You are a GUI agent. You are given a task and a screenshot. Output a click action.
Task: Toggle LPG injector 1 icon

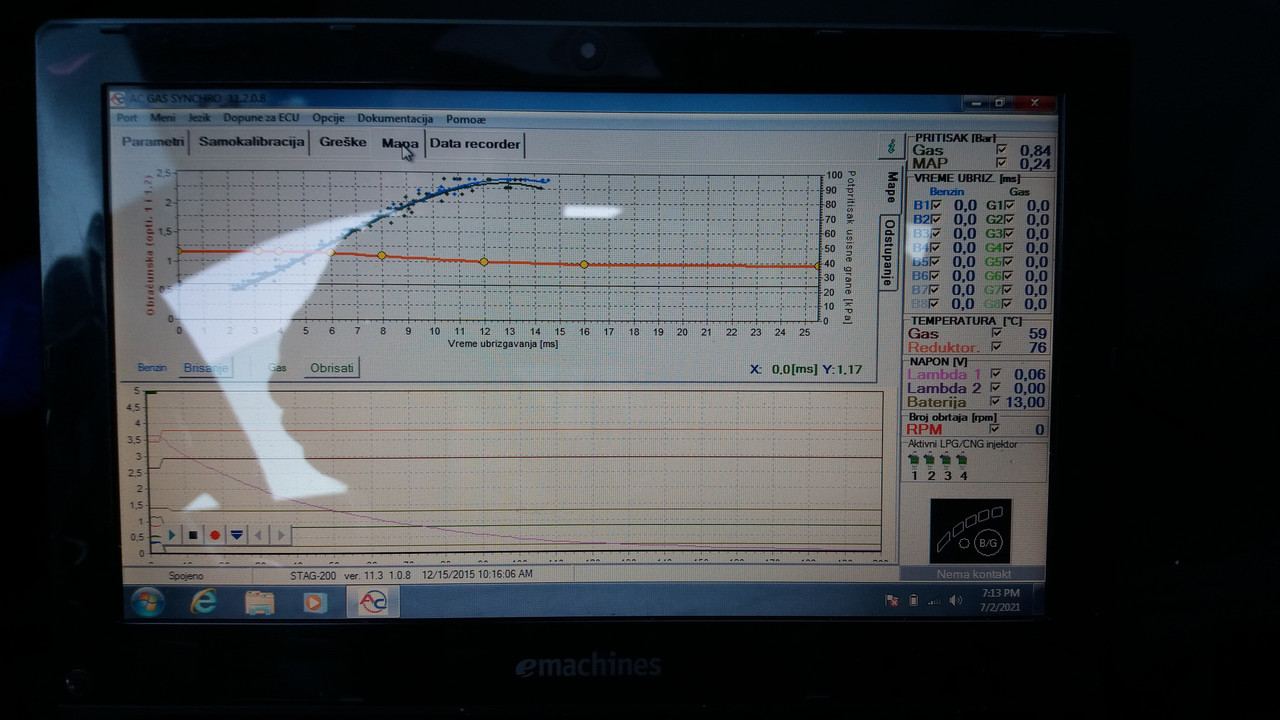point(914,460)
